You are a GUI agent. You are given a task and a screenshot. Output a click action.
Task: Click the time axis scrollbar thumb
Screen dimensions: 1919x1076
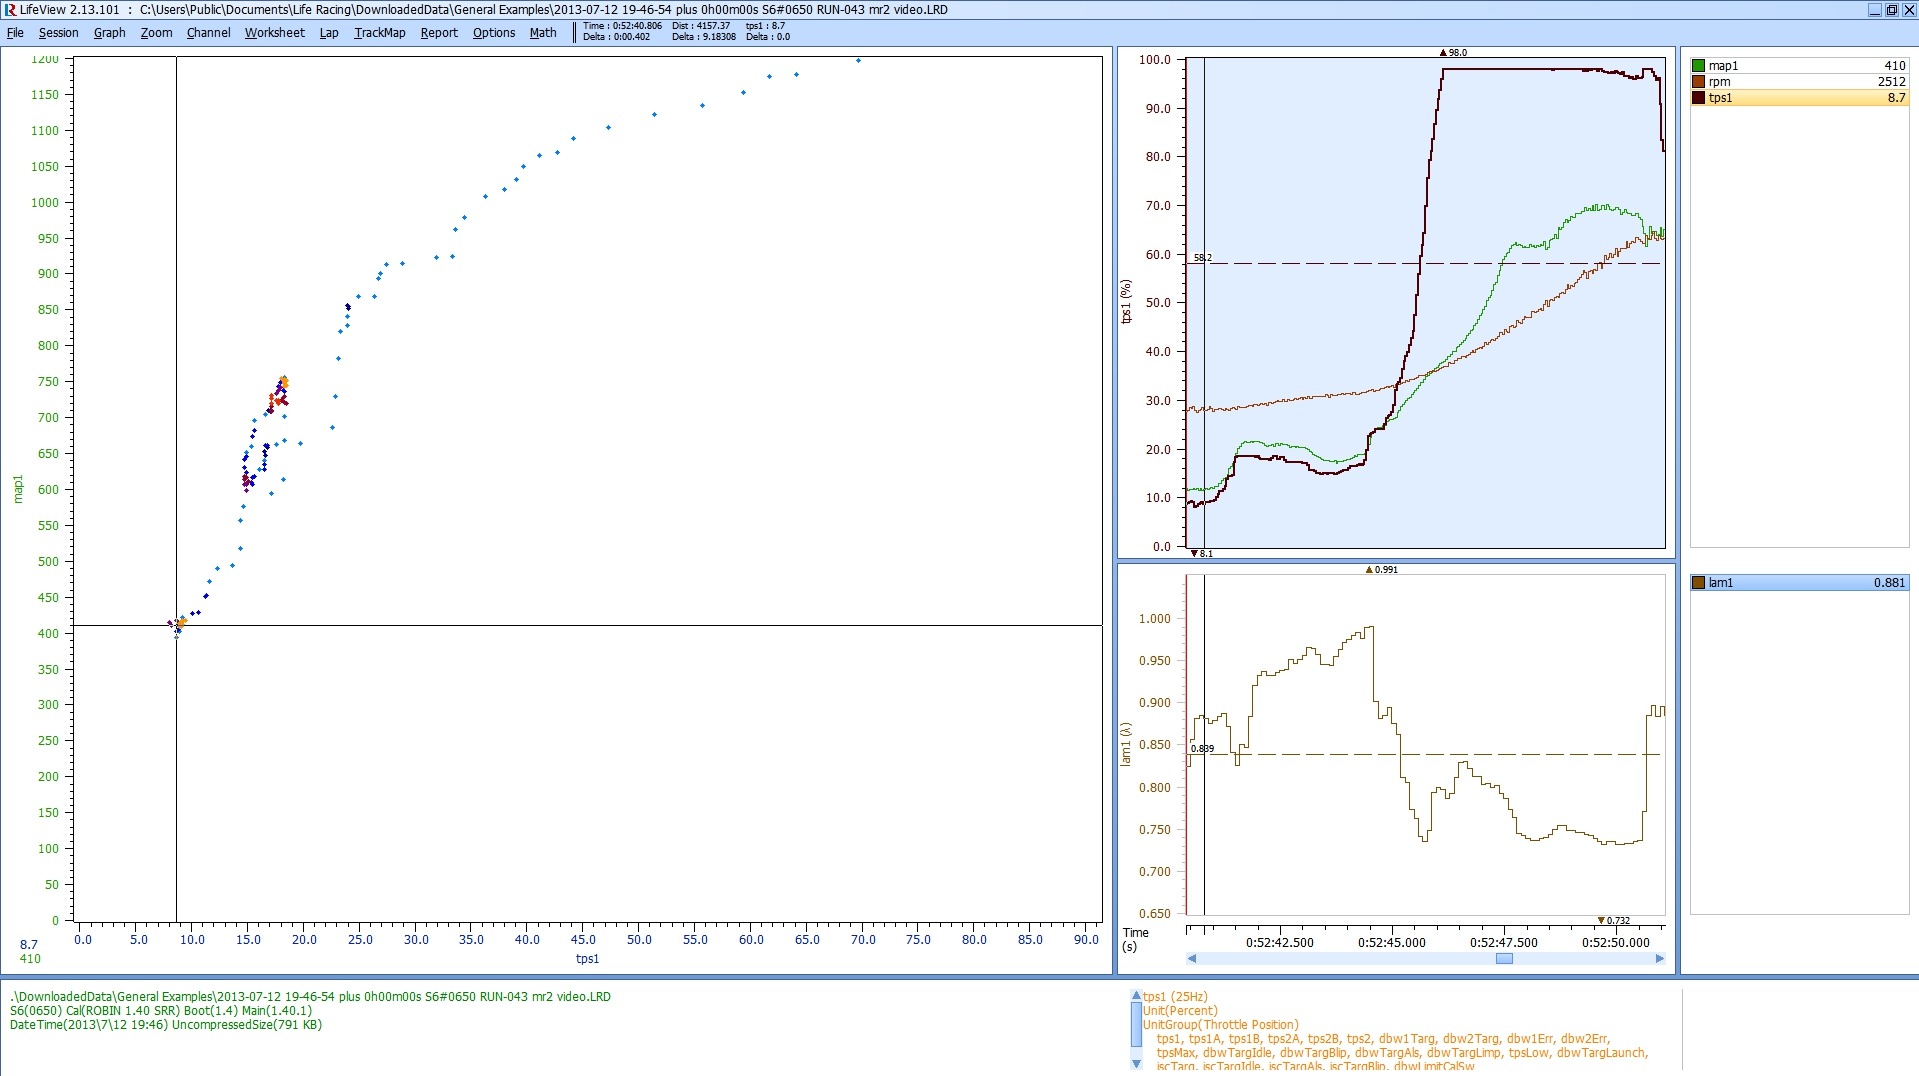[1504, 958]
